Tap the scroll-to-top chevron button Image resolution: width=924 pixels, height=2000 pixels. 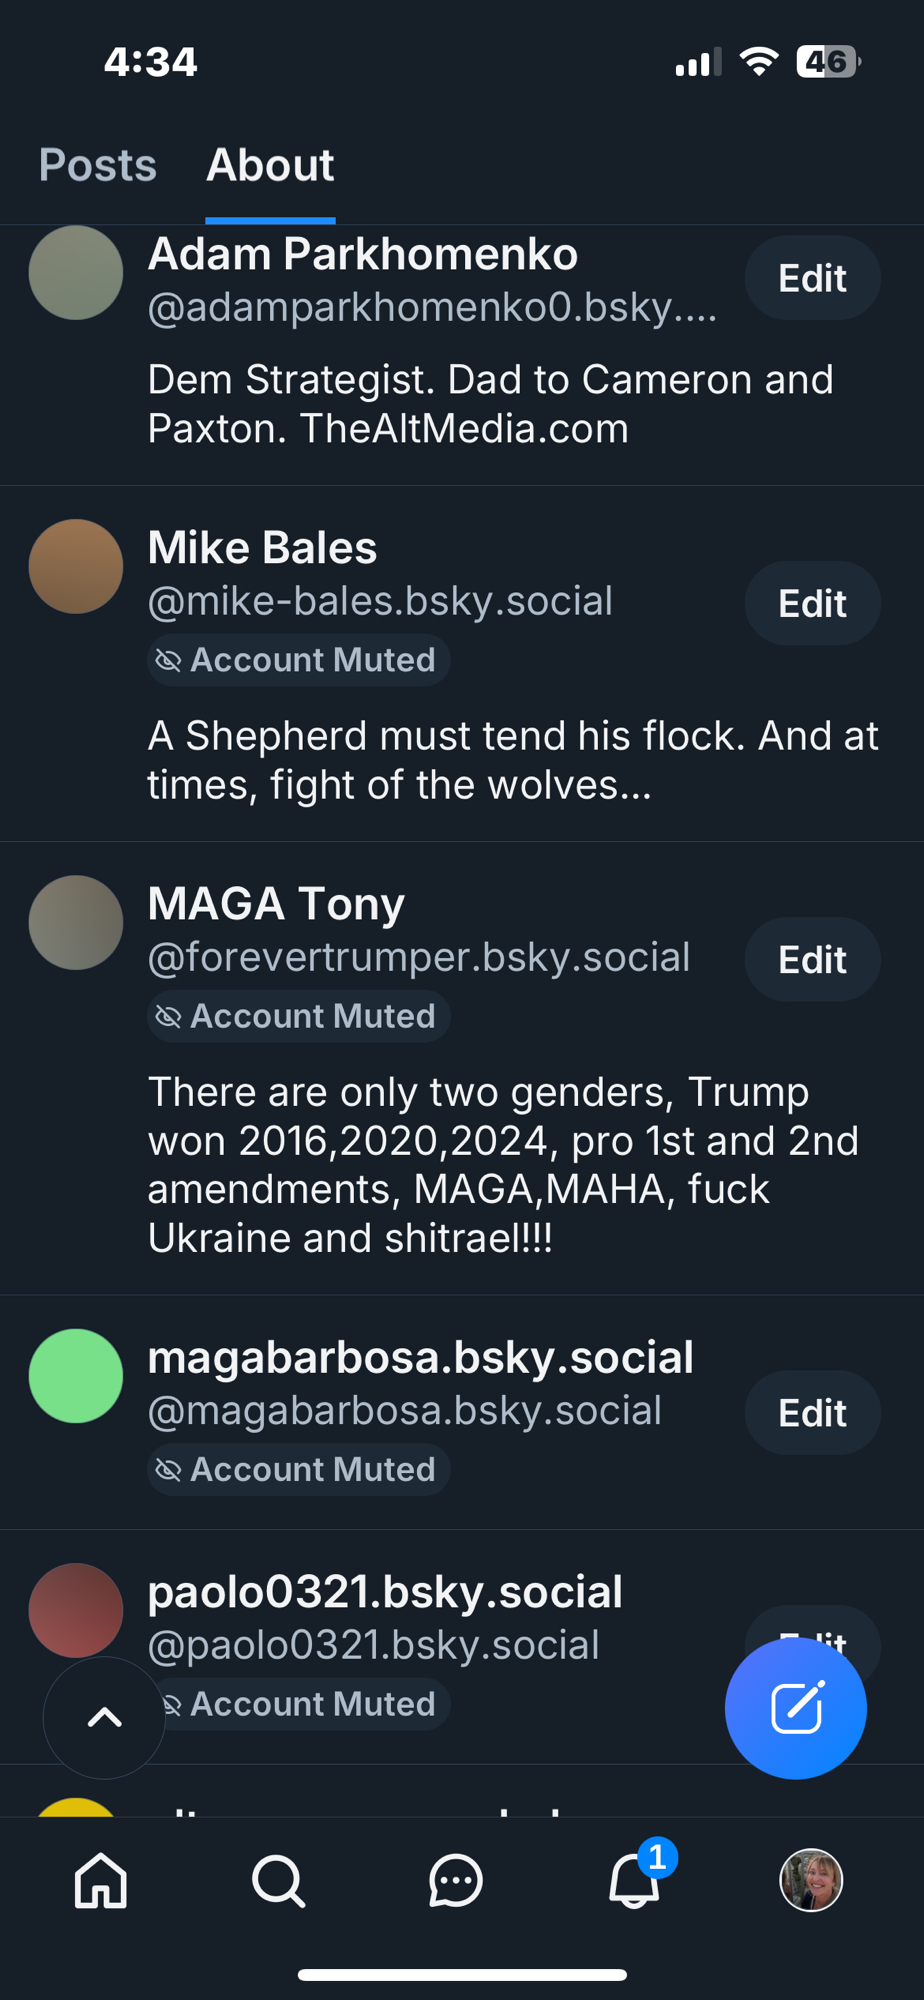point(104,1717)
